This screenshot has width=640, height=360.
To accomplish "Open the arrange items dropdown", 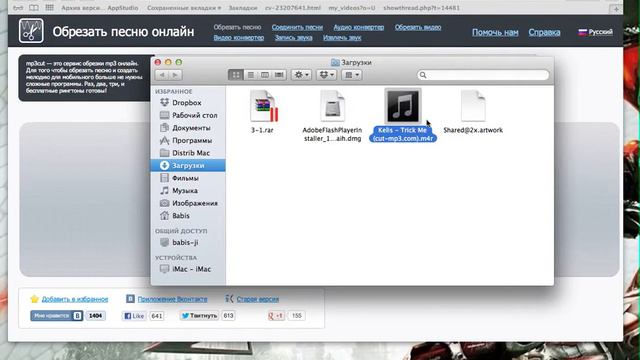I will (351, 75).
